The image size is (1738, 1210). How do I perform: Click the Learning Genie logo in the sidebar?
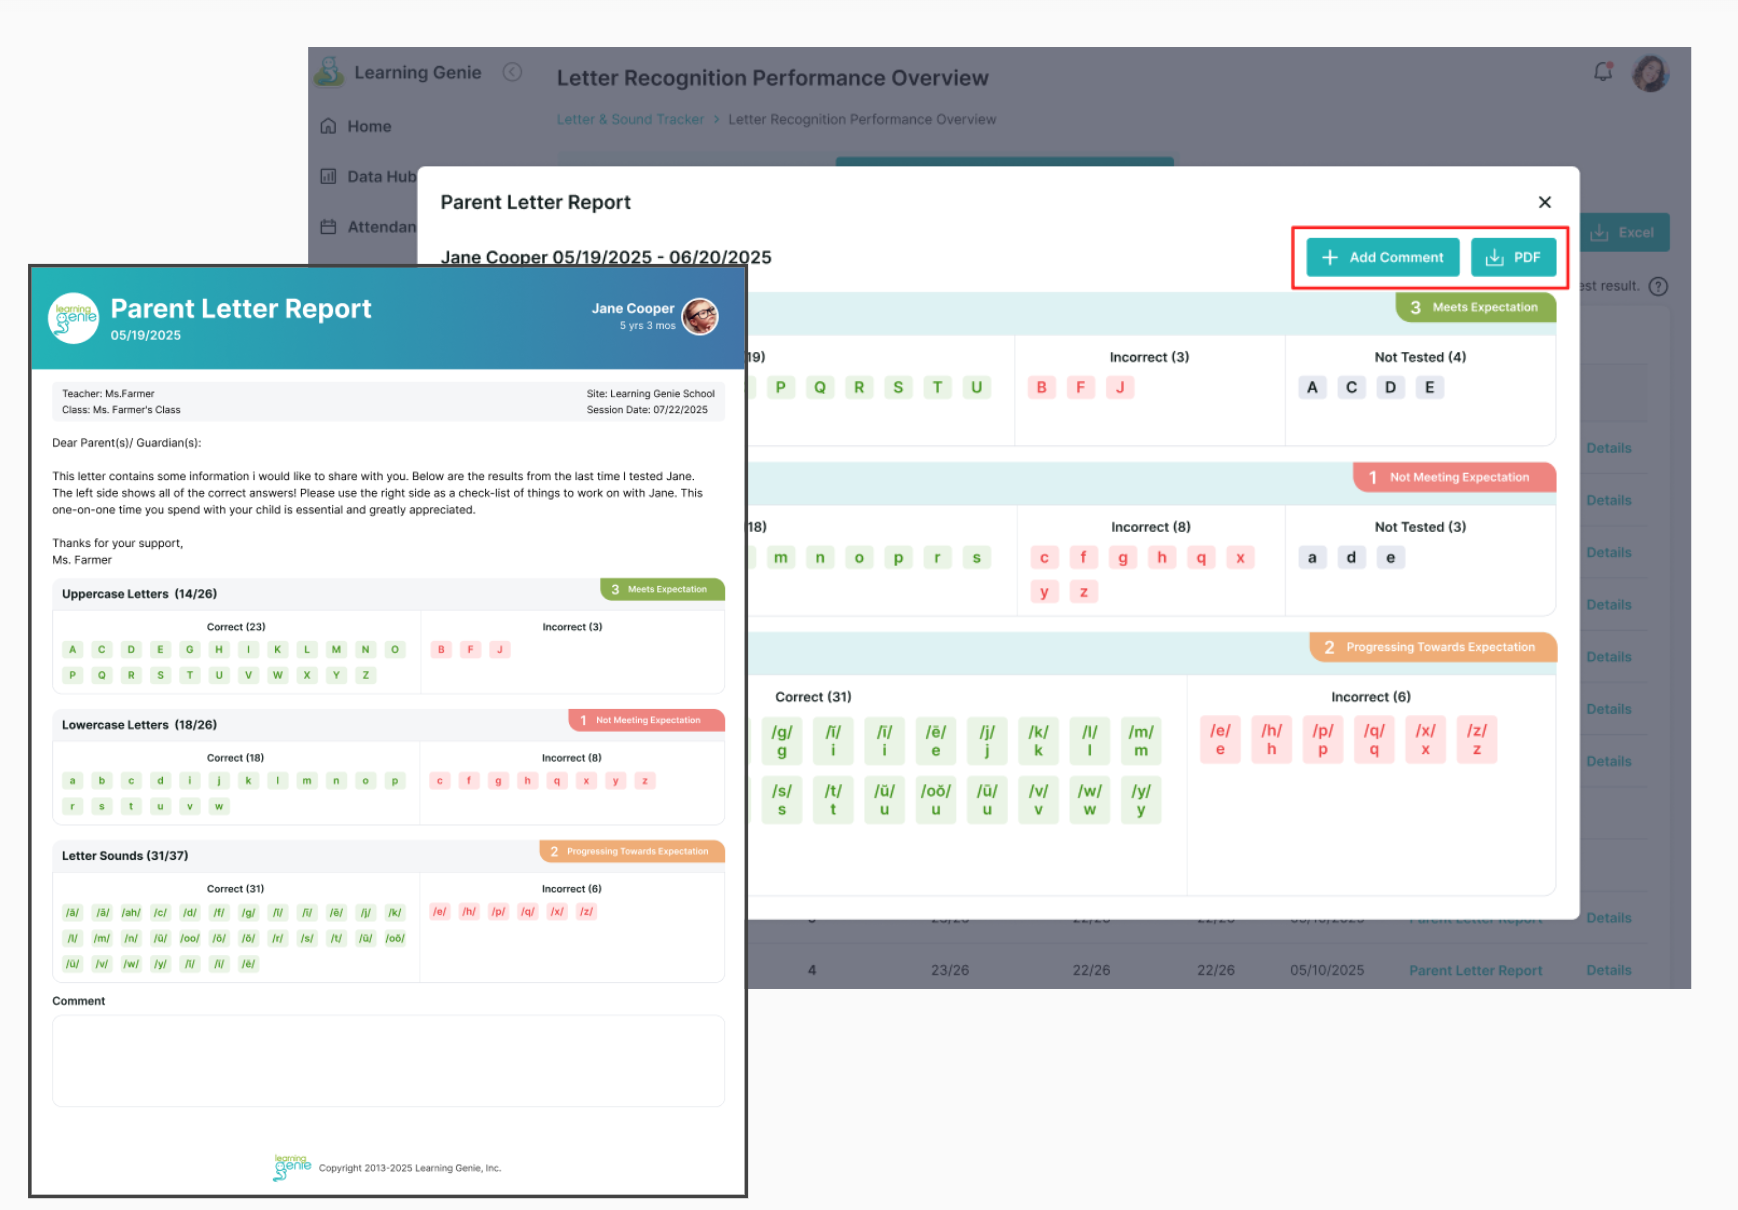pyautogui.click(x=329, y=71)
